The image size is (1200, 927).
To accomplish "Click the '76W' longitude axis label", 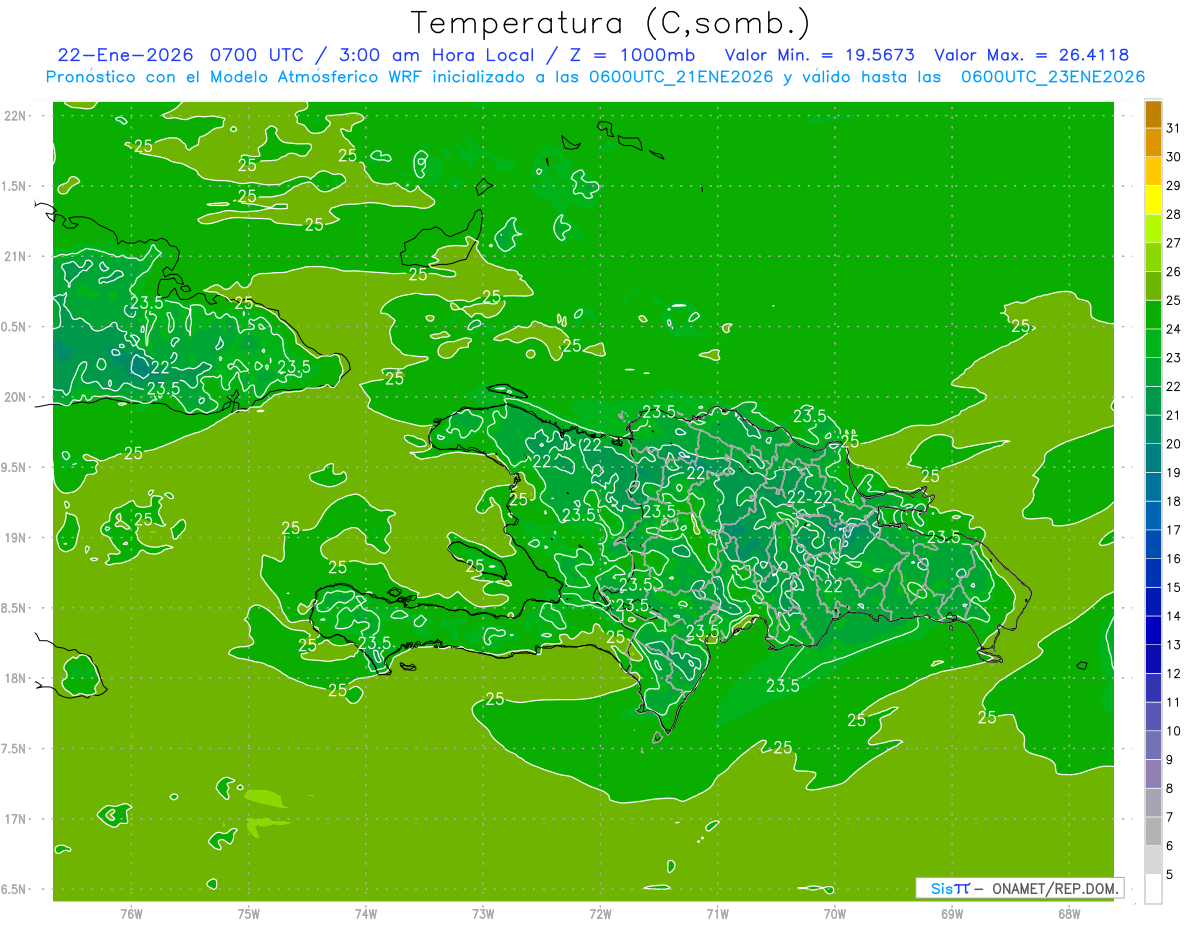I will [x=131, y=914].
